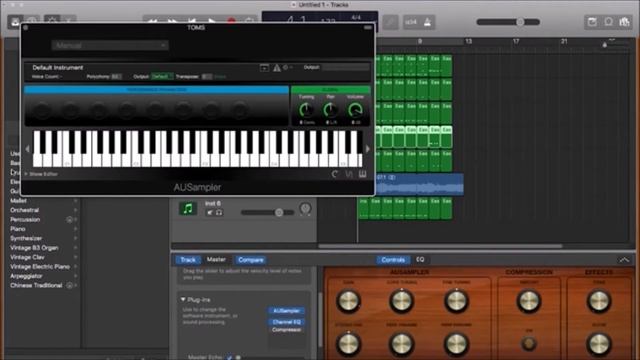Open the AUSampler plug-in slot

click(286, 311)
